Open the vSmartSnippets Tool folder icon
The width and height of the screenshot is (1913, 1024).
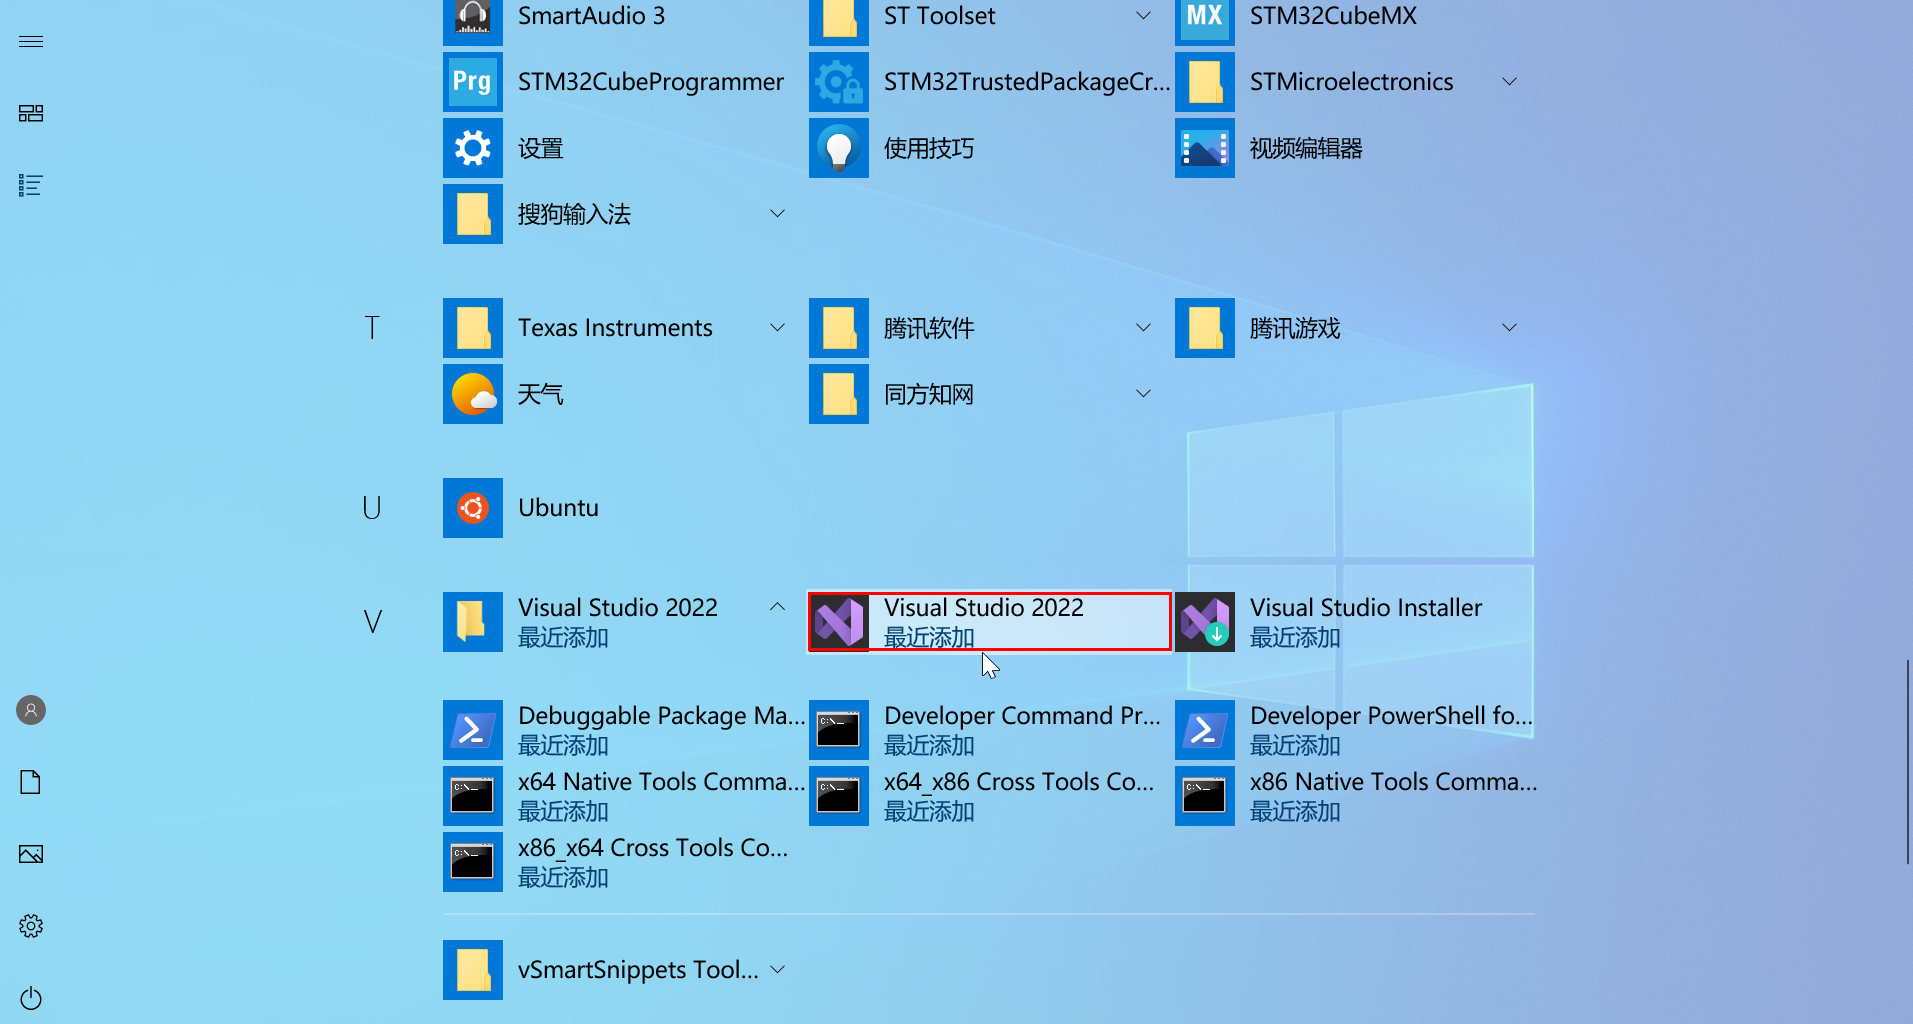click(473, 970)
